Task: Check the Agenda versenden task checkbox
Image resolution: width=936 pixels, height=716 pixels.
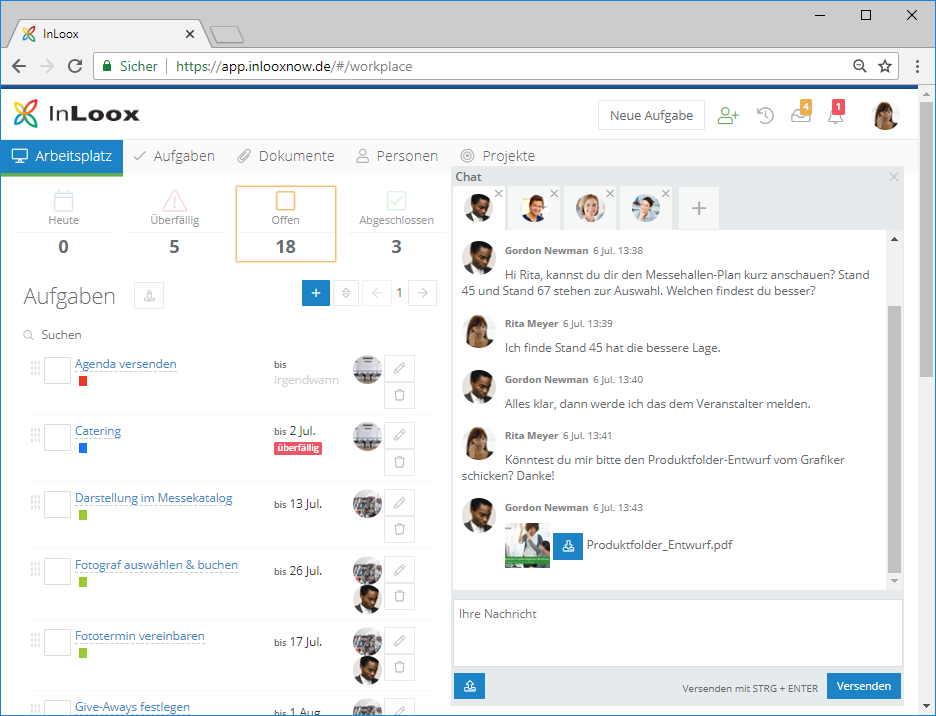Action: [x=57, y=370]
